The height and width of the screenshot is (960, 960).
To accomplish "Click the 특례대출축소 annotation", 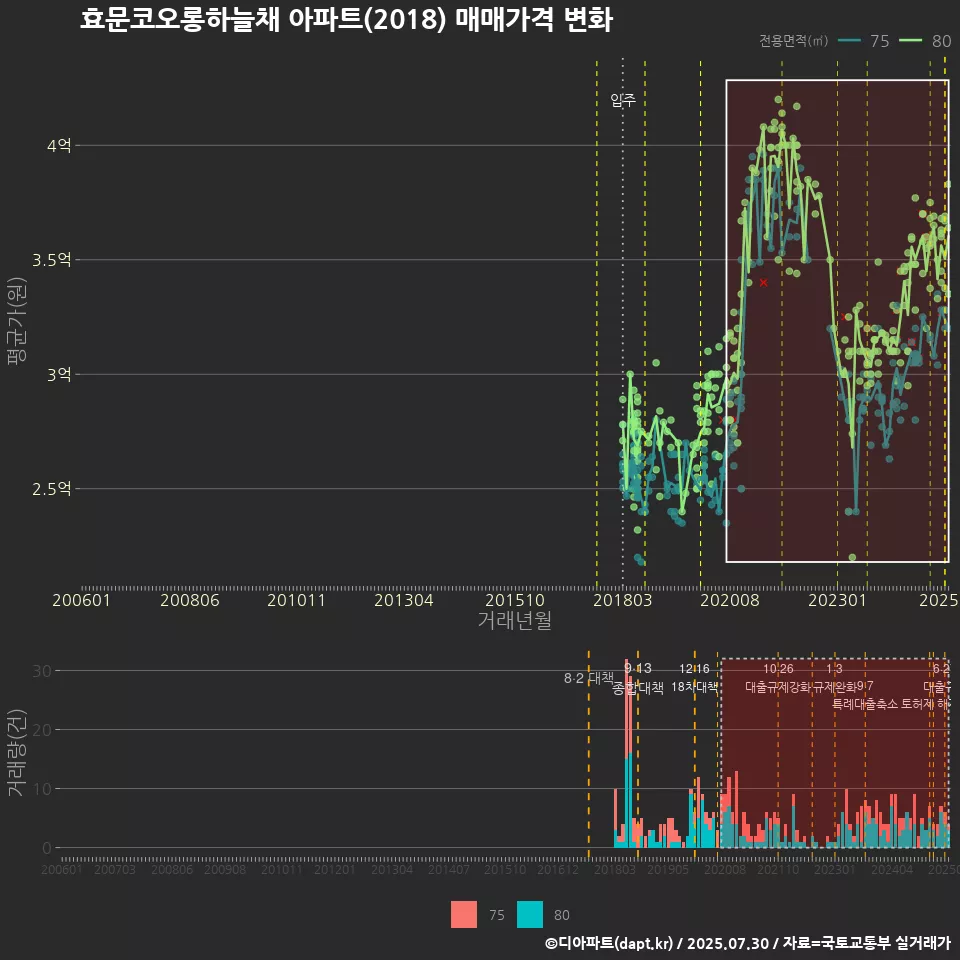I will click(x=865, y=704).
